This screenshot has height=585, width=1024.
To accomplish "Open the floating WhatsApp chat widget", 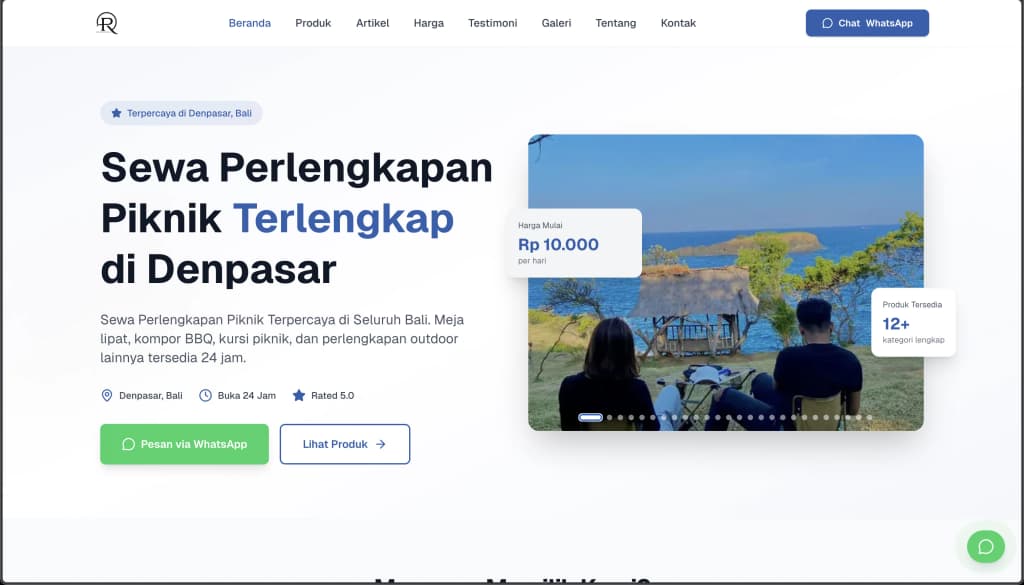I will click(985, 547).
